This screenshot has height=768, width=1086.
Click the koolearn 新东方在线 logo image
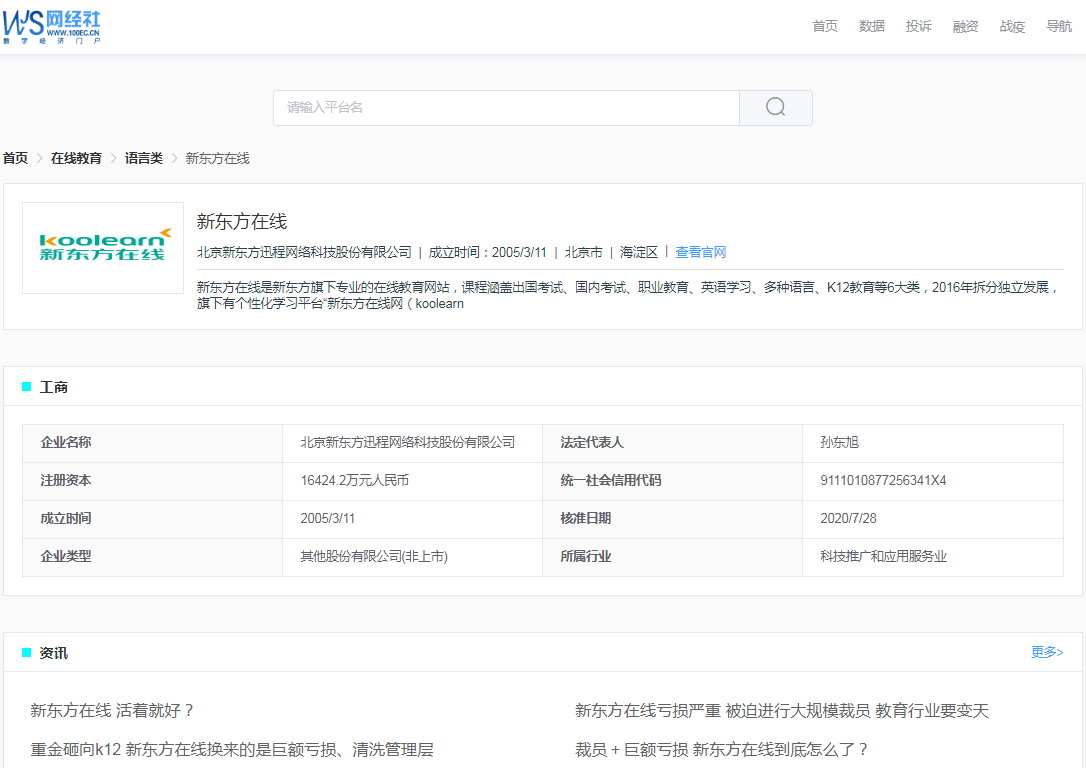103,247
